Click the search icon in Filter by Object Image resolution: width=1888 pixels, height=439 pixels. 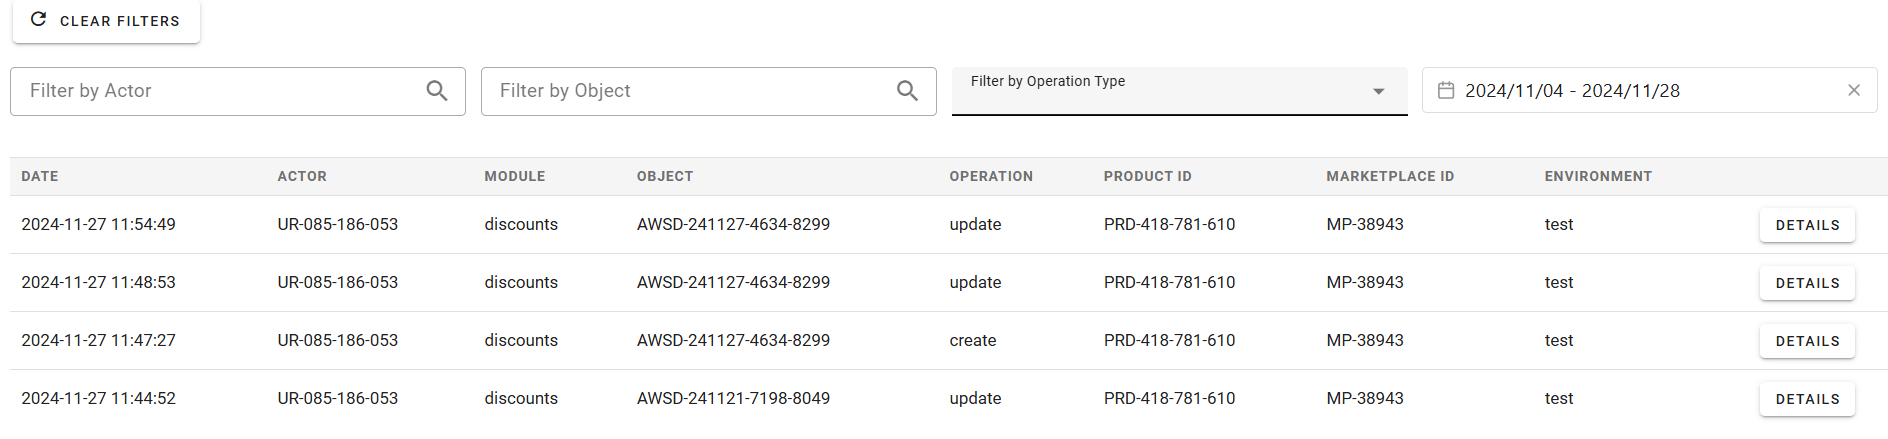pos(907,91)
